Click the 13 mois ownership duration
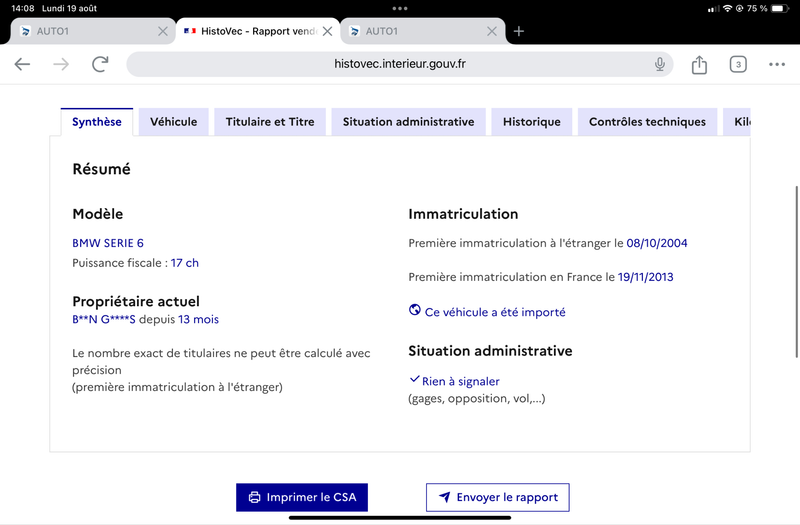Screen dimensions: 800x525 coord(198,319)
